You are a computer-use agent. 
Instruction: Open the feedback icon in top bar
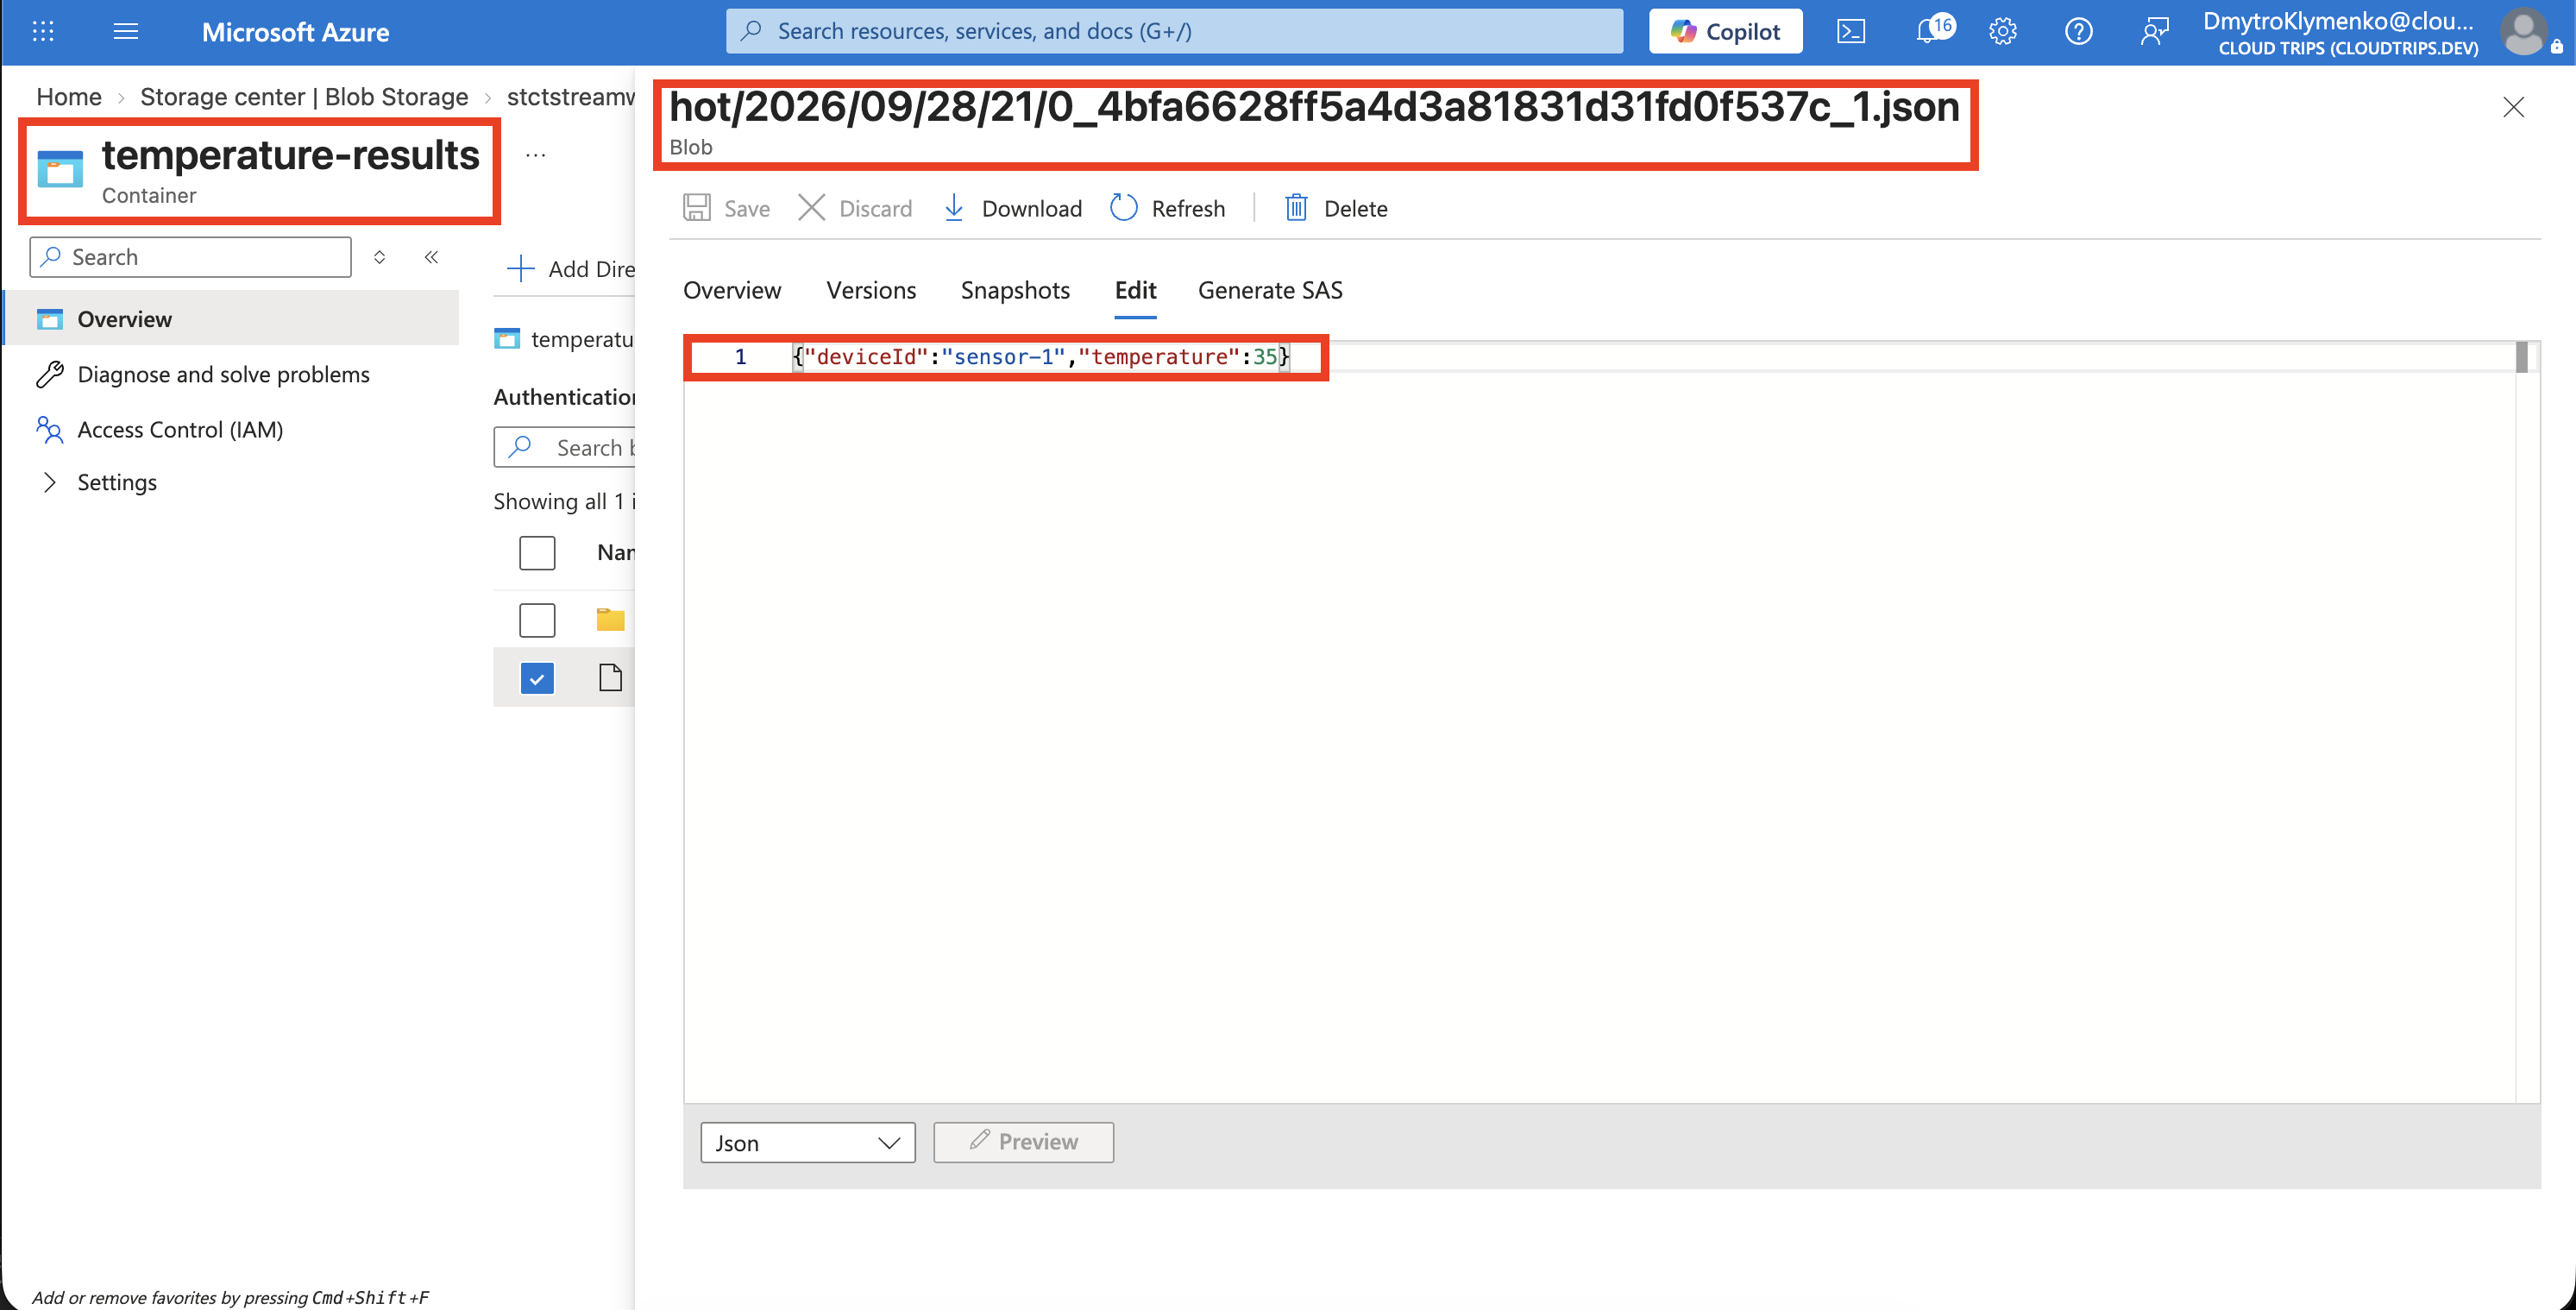click(2155, 31)
